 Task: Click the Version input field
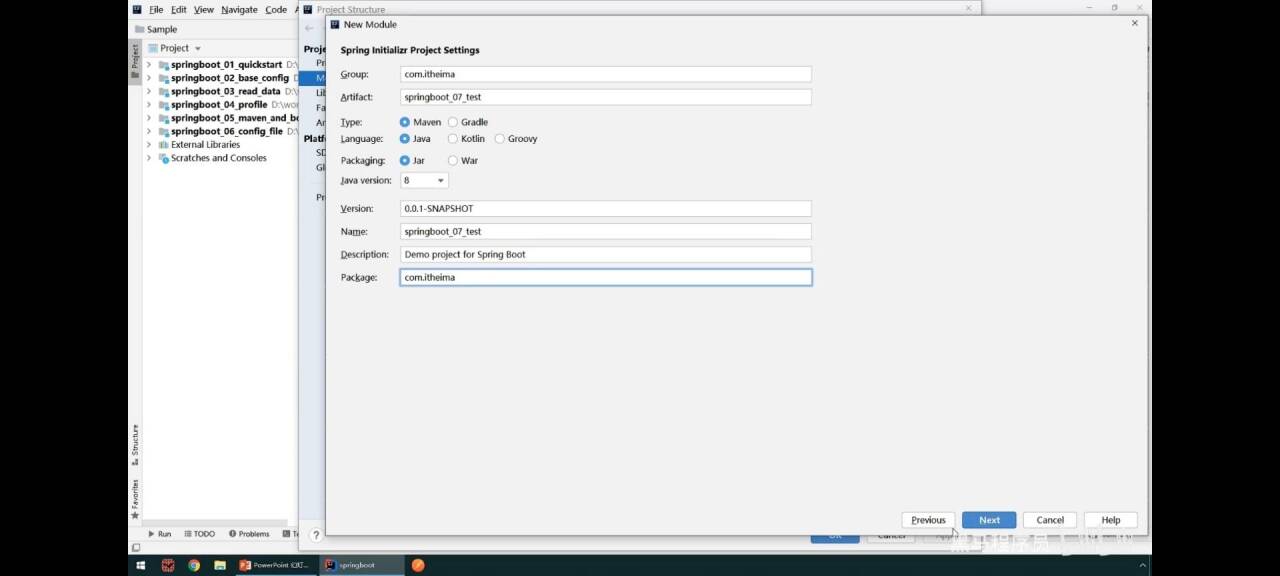click(x=605, y=209)
